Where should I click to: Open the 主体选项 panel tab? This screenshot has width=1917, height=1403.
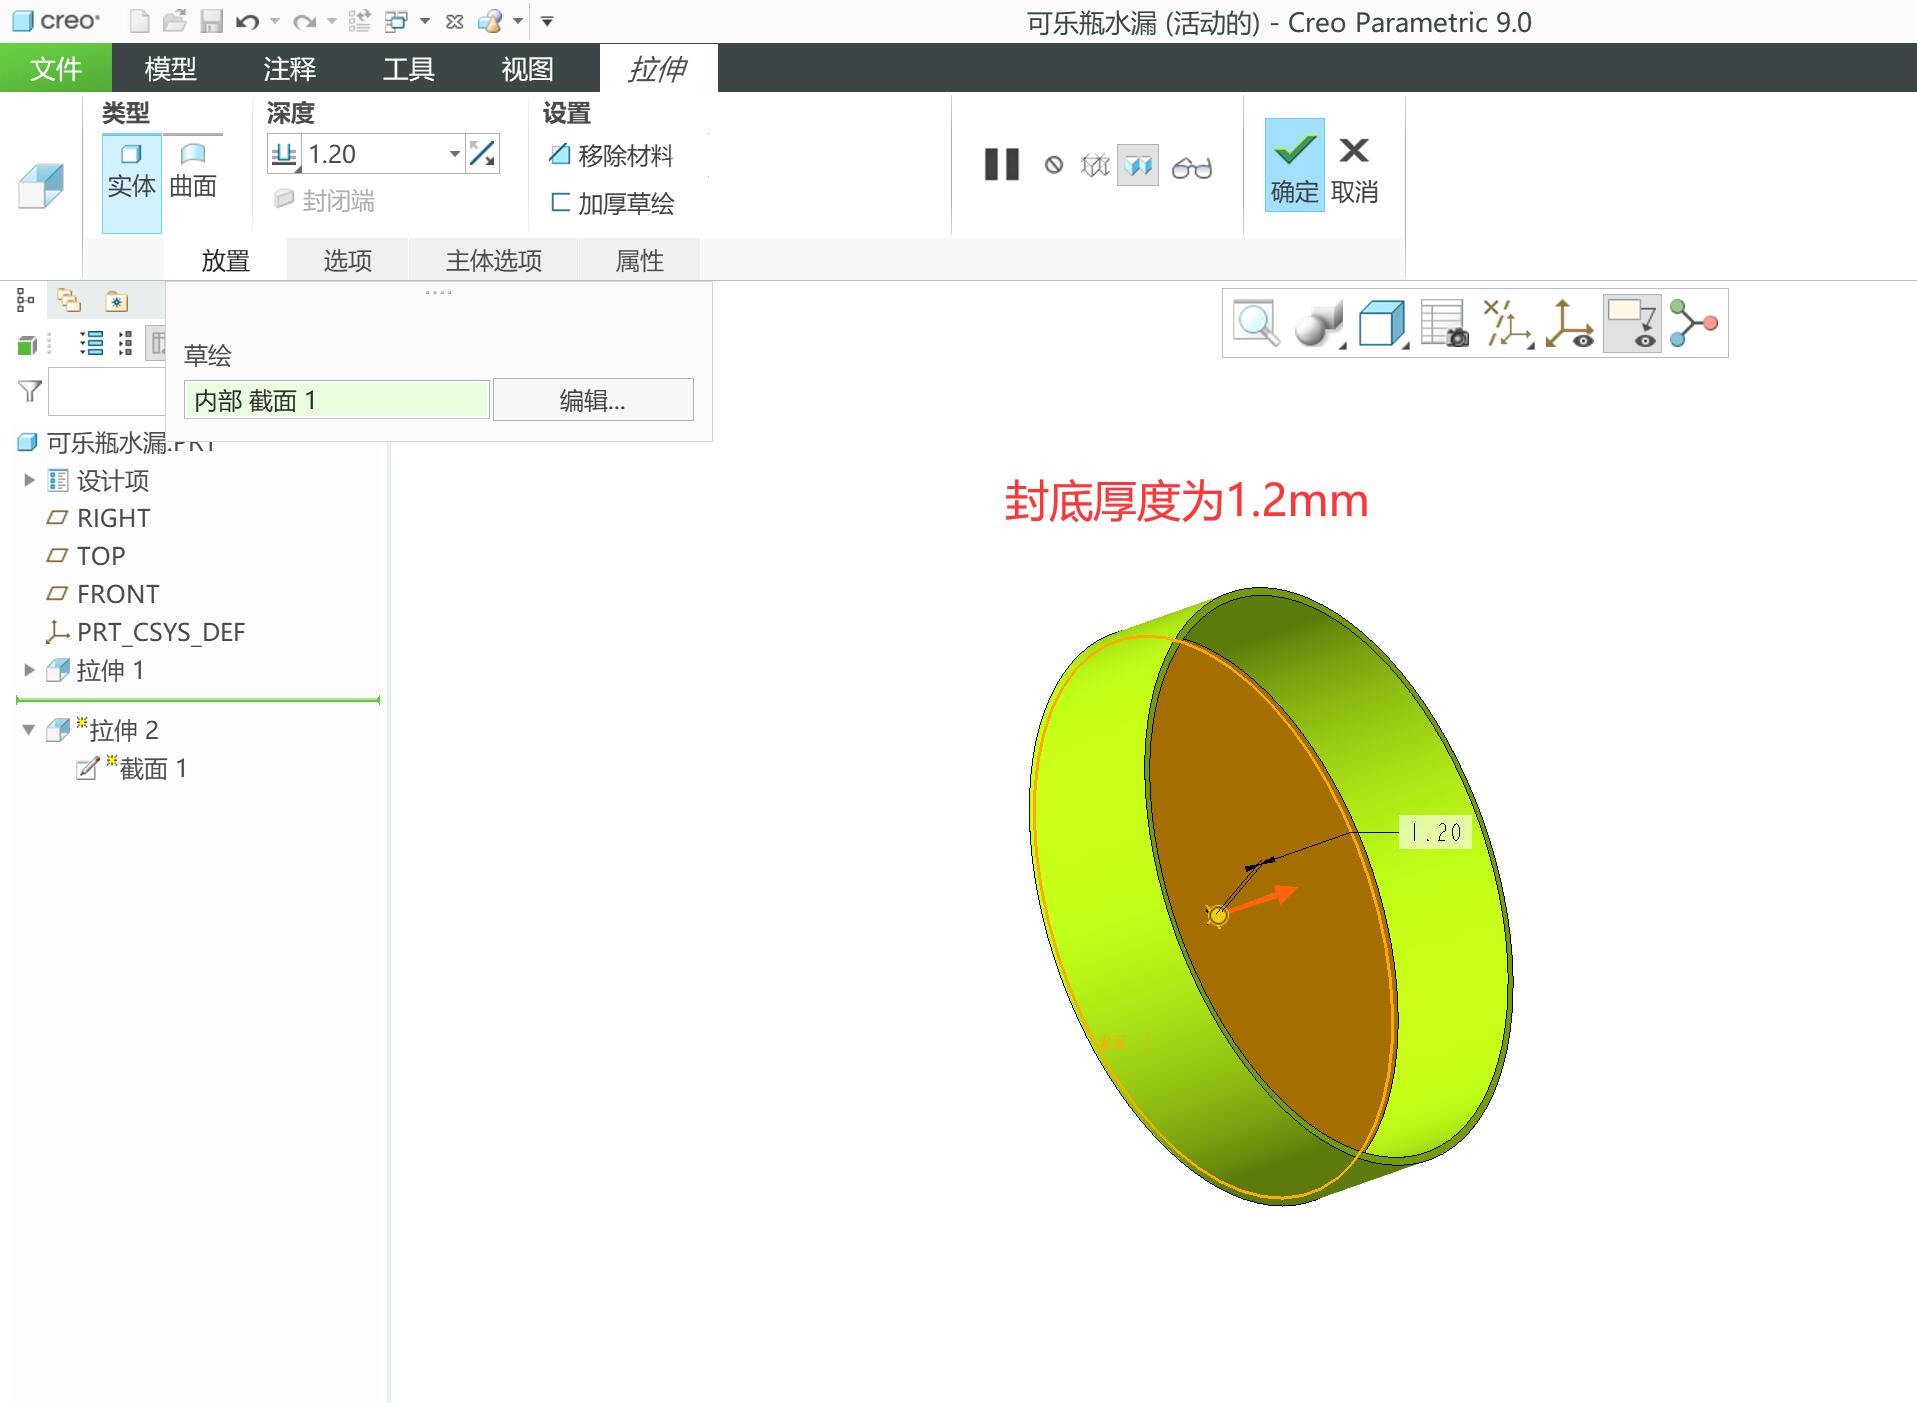494,260
